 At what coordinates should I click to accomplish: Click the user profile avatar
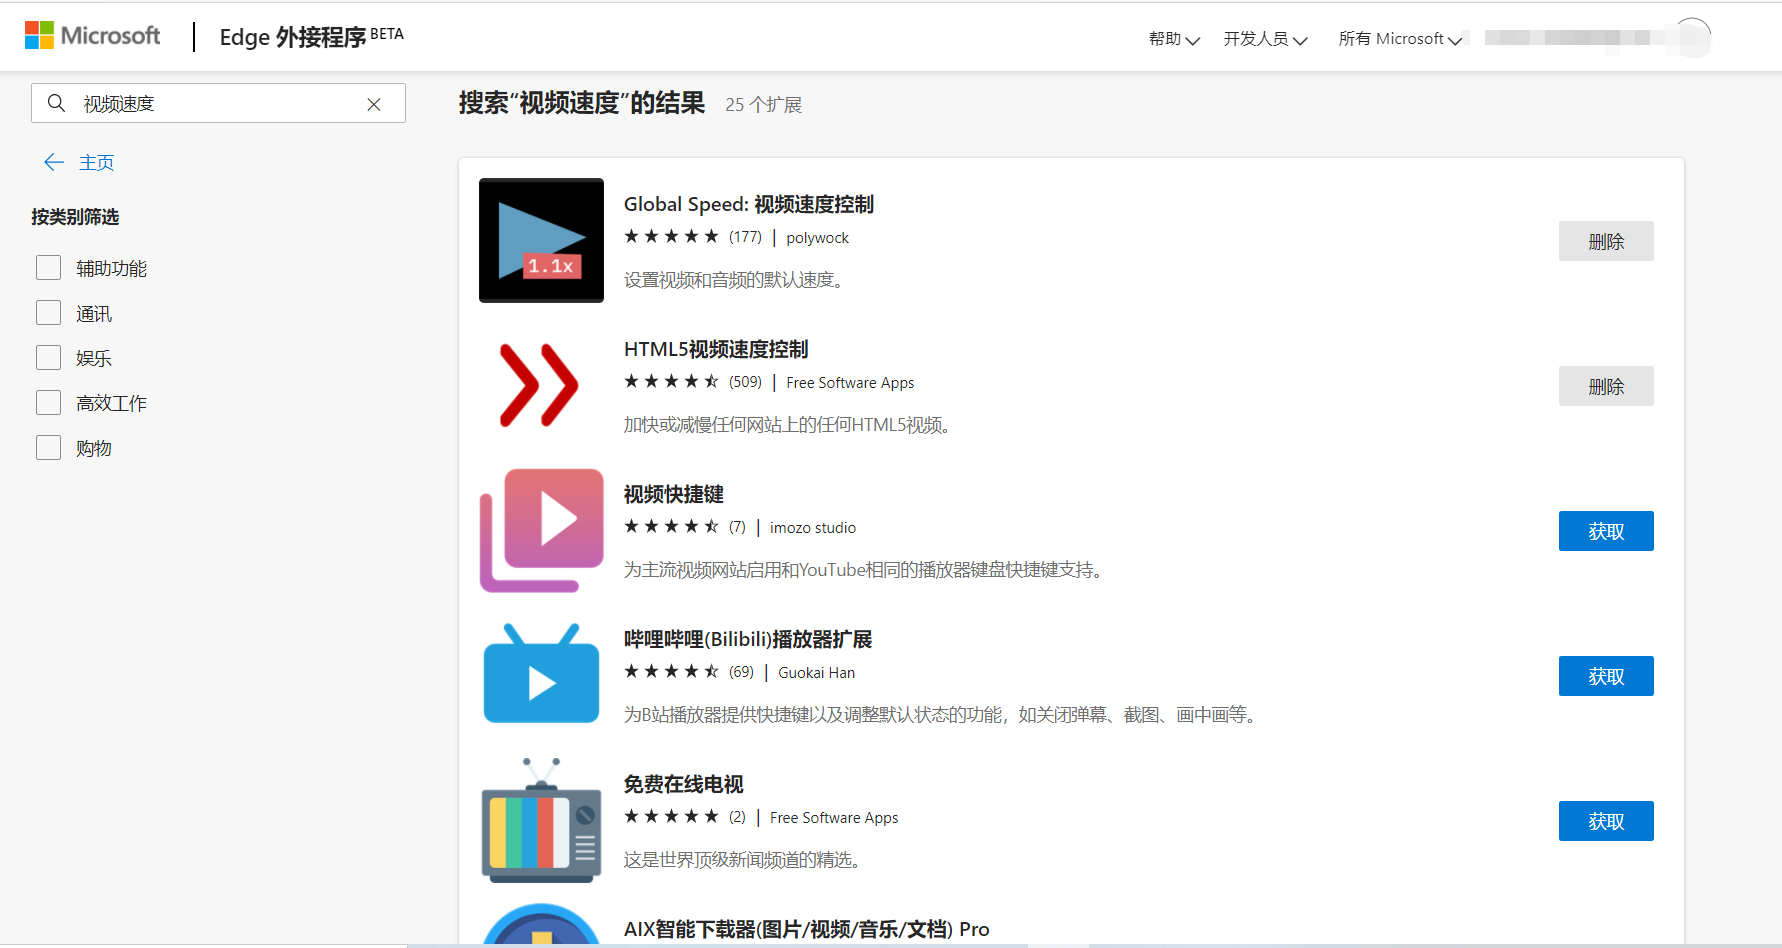1692,38
